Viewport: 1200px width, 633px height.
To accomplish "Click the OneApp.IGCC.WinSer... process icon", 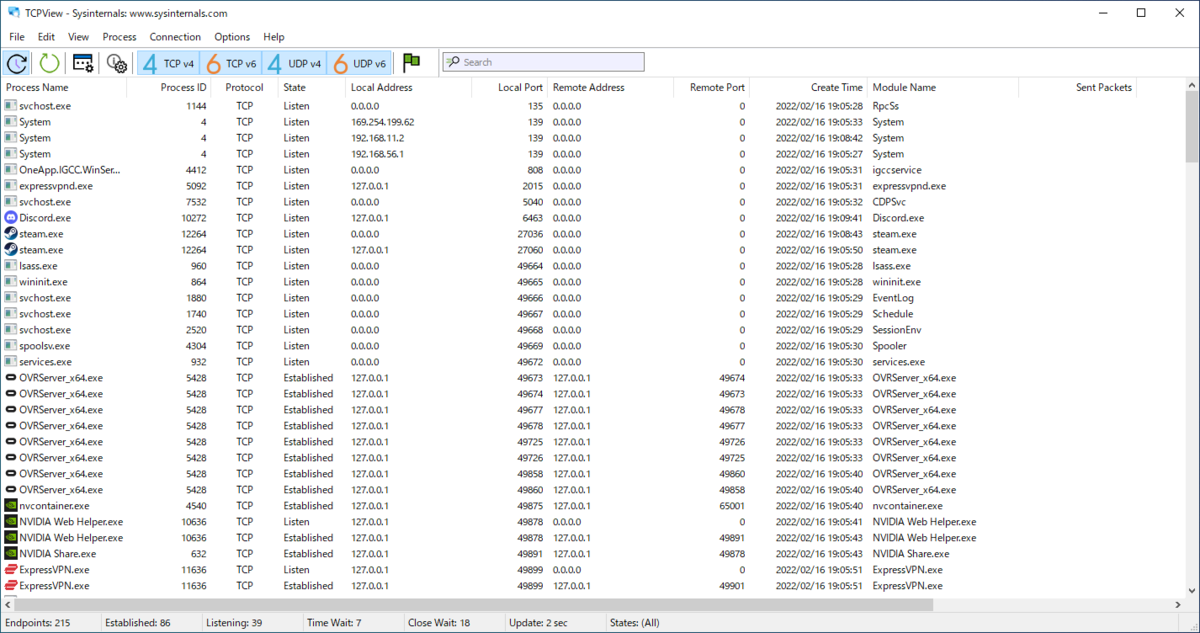I will (x=11, y=169).
